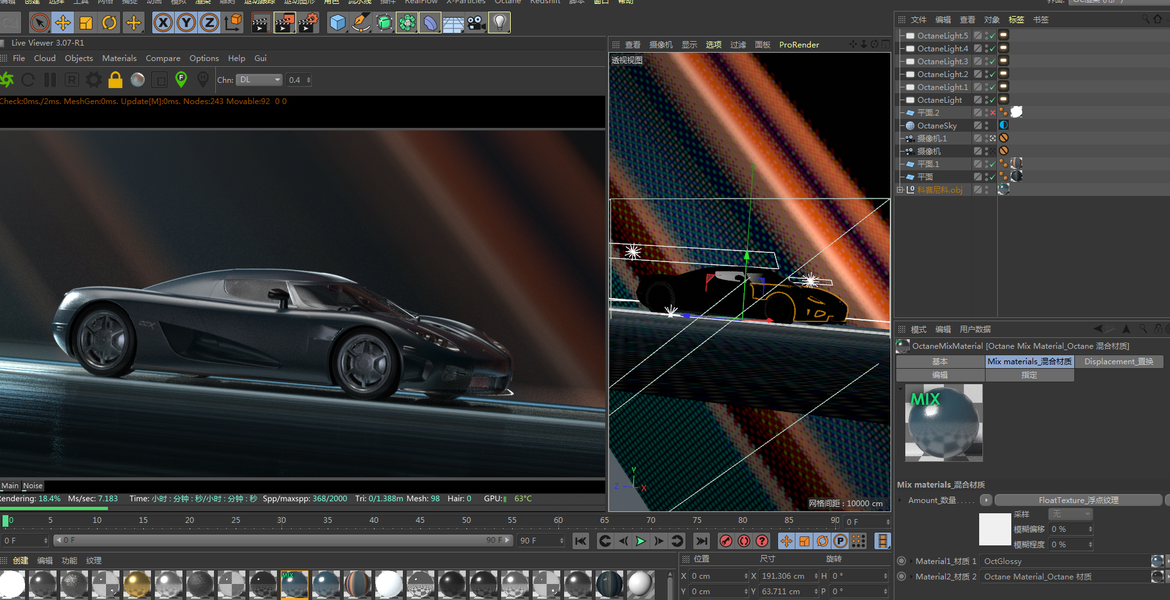1170x600 pixels.
Task: Click the Octane render lock icon
Action: click(115, 80)
